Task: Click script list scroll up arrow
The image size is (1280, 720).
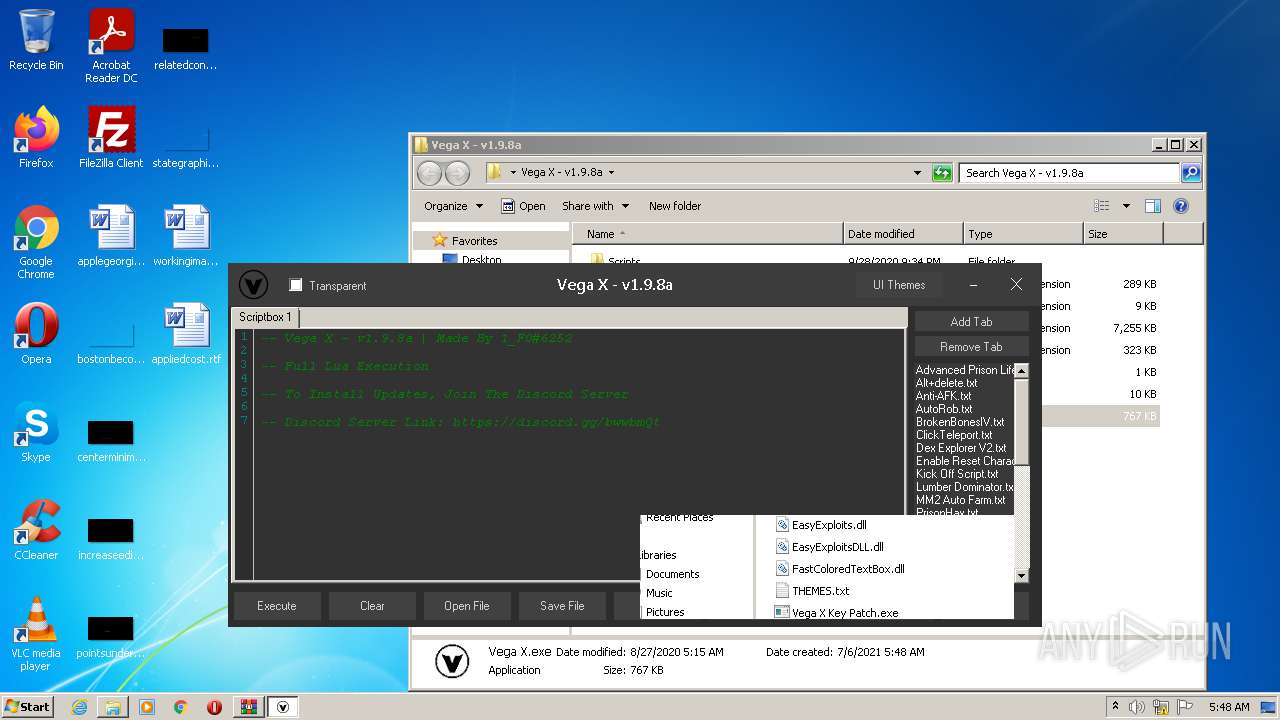Action: (x=1021, y=370)
